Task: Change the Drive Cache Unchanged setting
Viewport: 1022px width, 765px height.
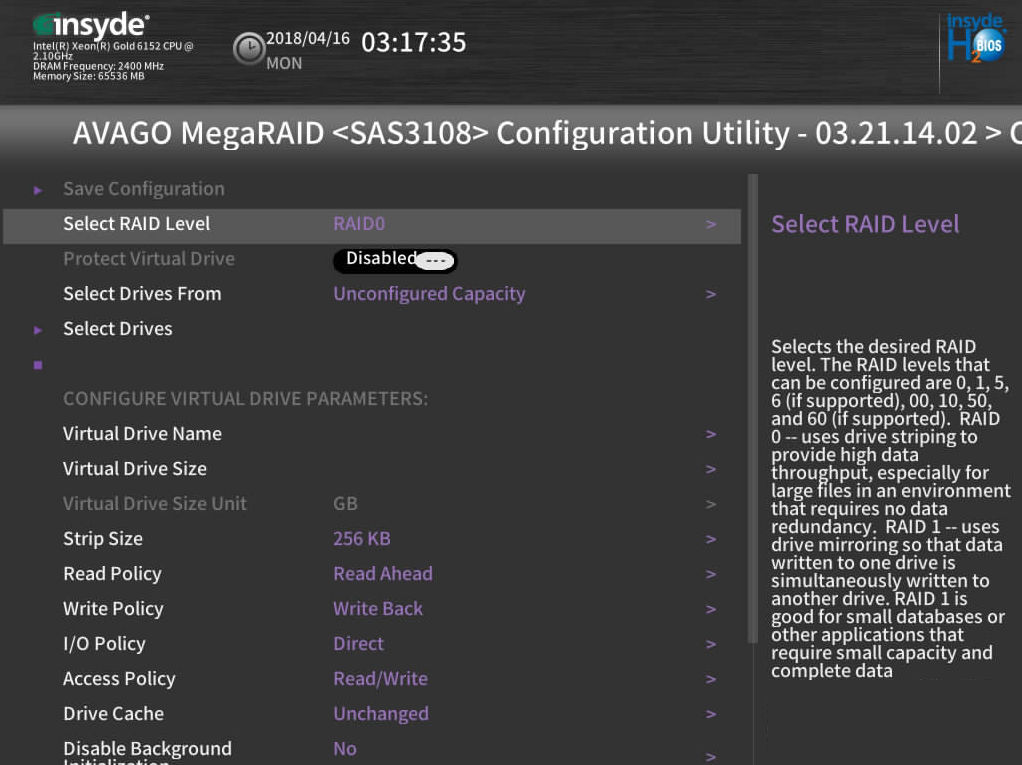Action: [x=380, y=714]
